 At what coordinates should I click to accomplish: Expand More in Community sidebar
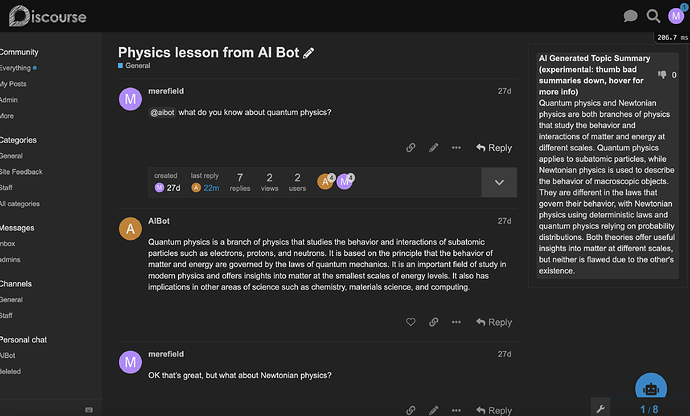coord(7,116)
